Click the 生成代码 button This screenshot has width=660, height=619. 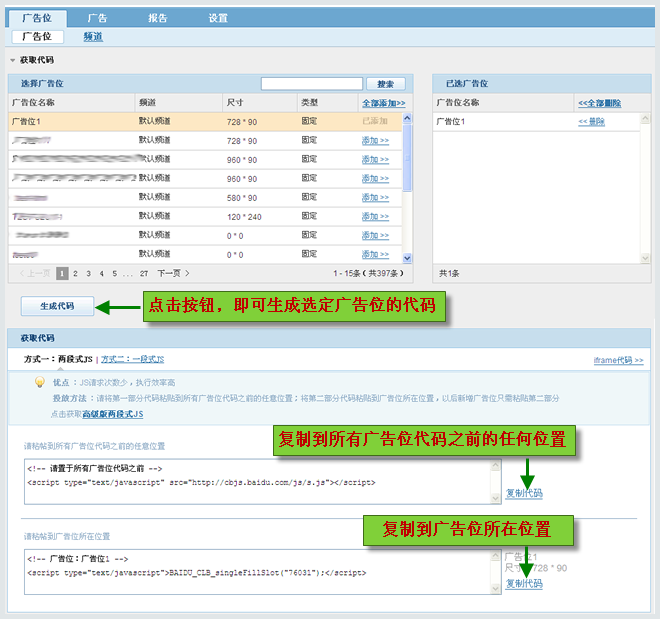57,306
